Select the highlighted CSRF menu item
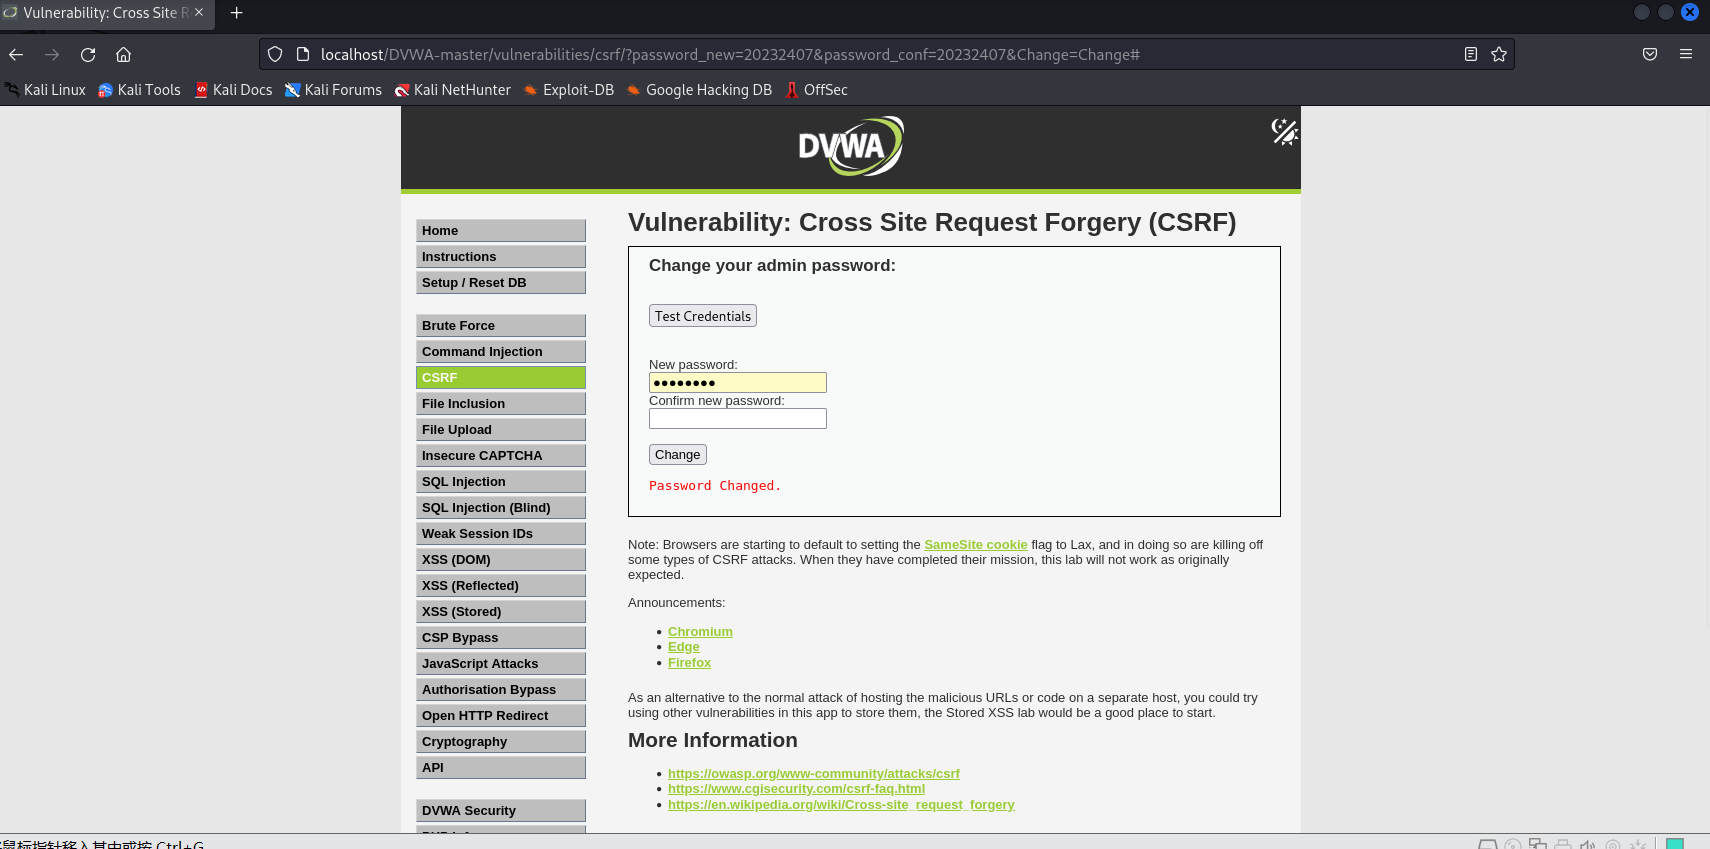Screen dimensions: 1710x849 coord(501,377)
